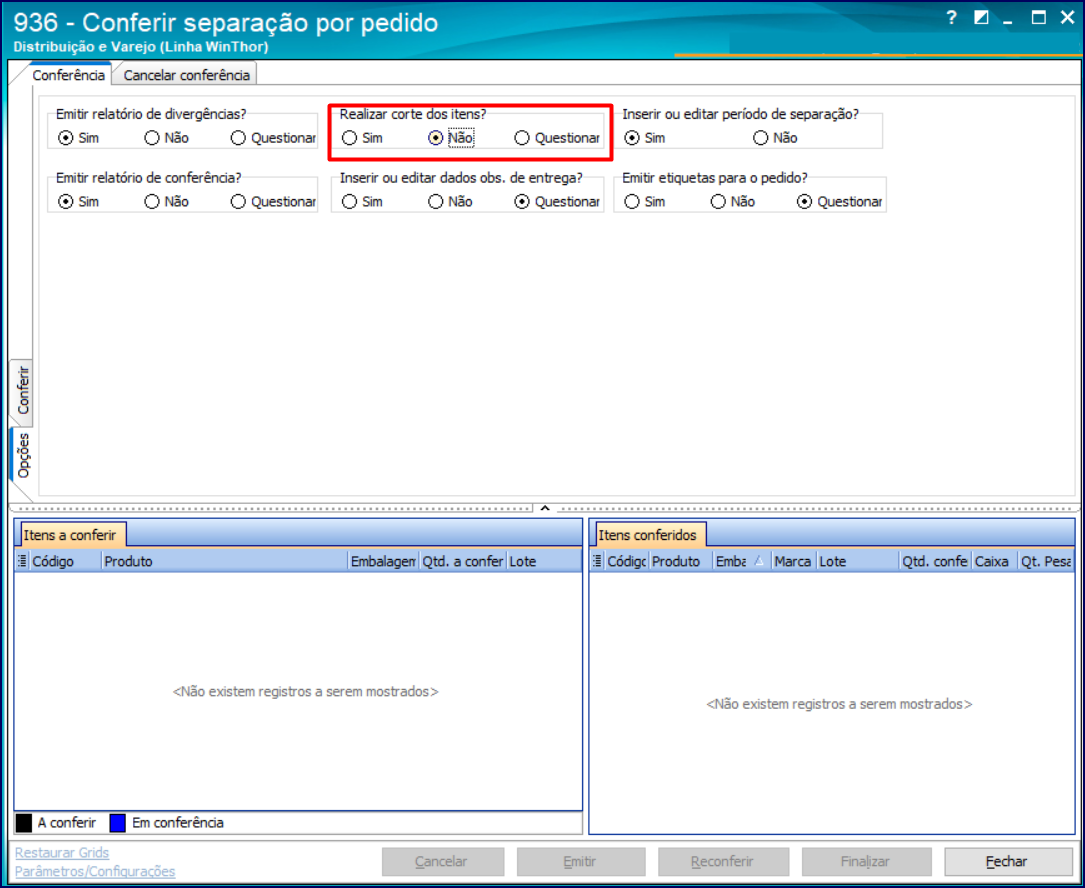Click the Finalizar button

pyautogui.click(x=866, y=862)
